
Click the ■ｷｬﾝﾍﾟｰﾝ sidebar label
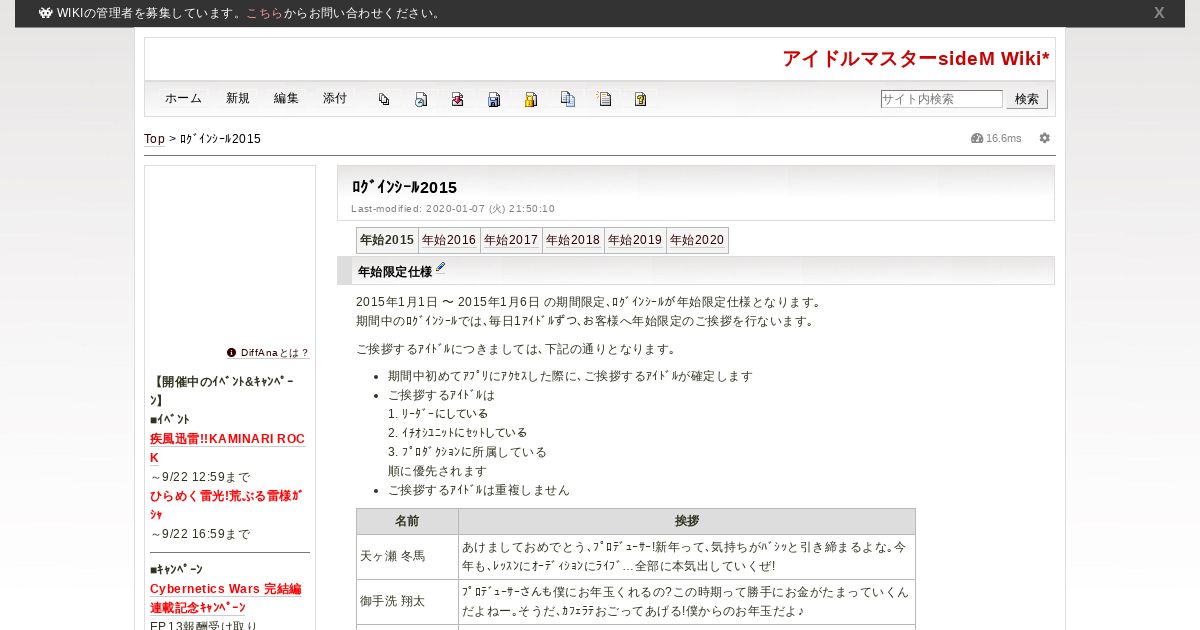tap(176, 570)
